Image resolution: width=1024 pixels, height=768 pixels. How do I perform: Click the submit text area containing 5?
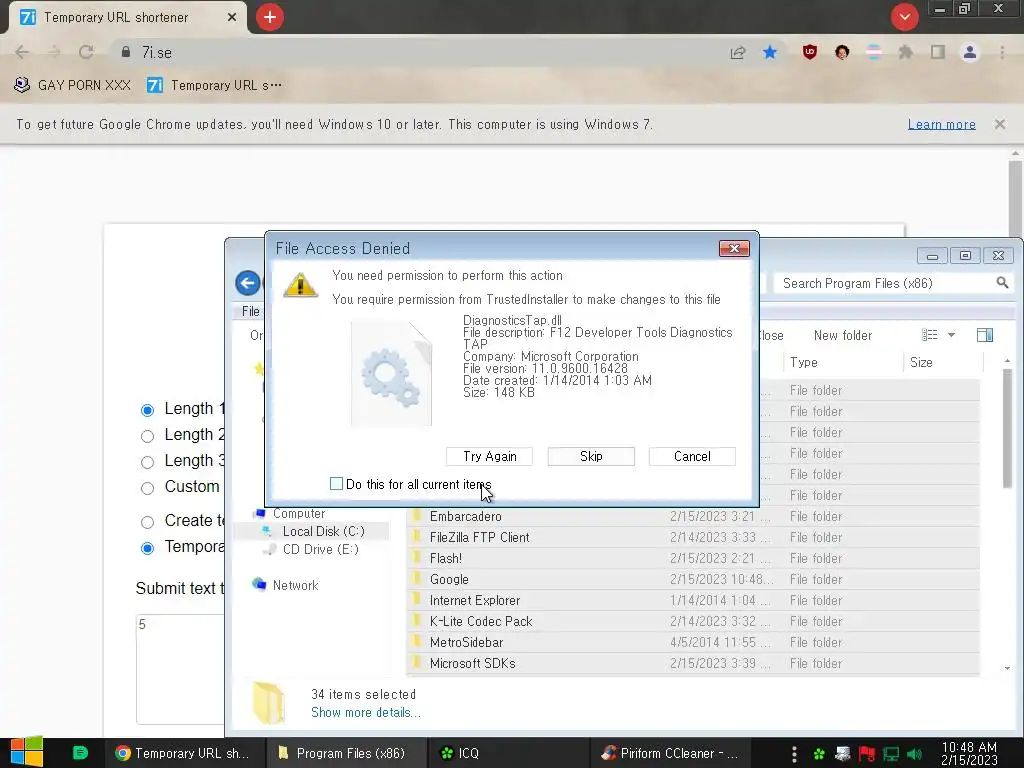pyautogui.click(x=180, y=669)
